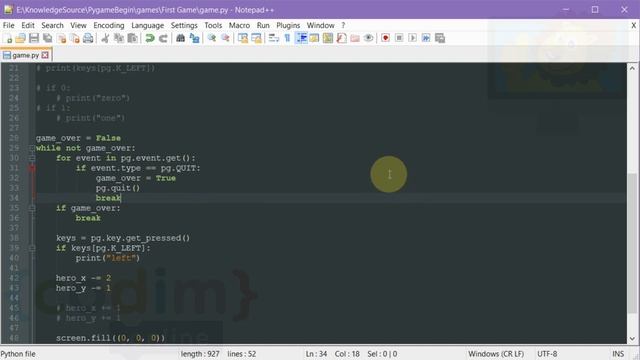
Task: Open Find with the binoculars icon
Action: [180, 38]
